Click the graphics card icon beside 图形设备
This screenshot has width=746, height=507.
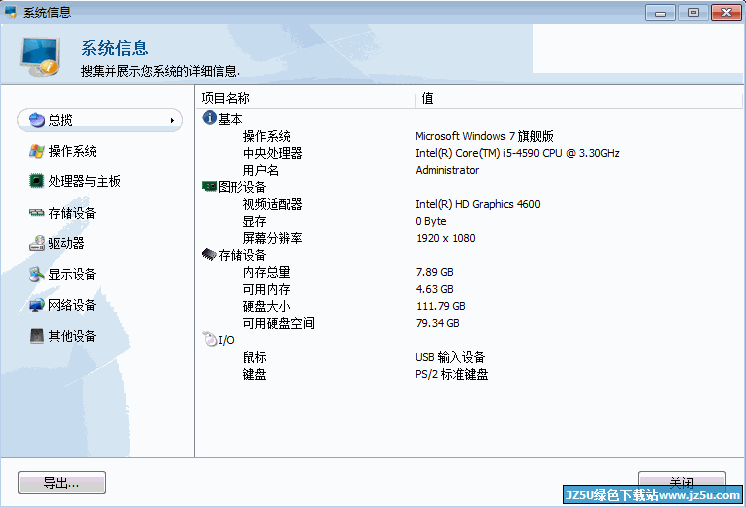coord(209,186)
